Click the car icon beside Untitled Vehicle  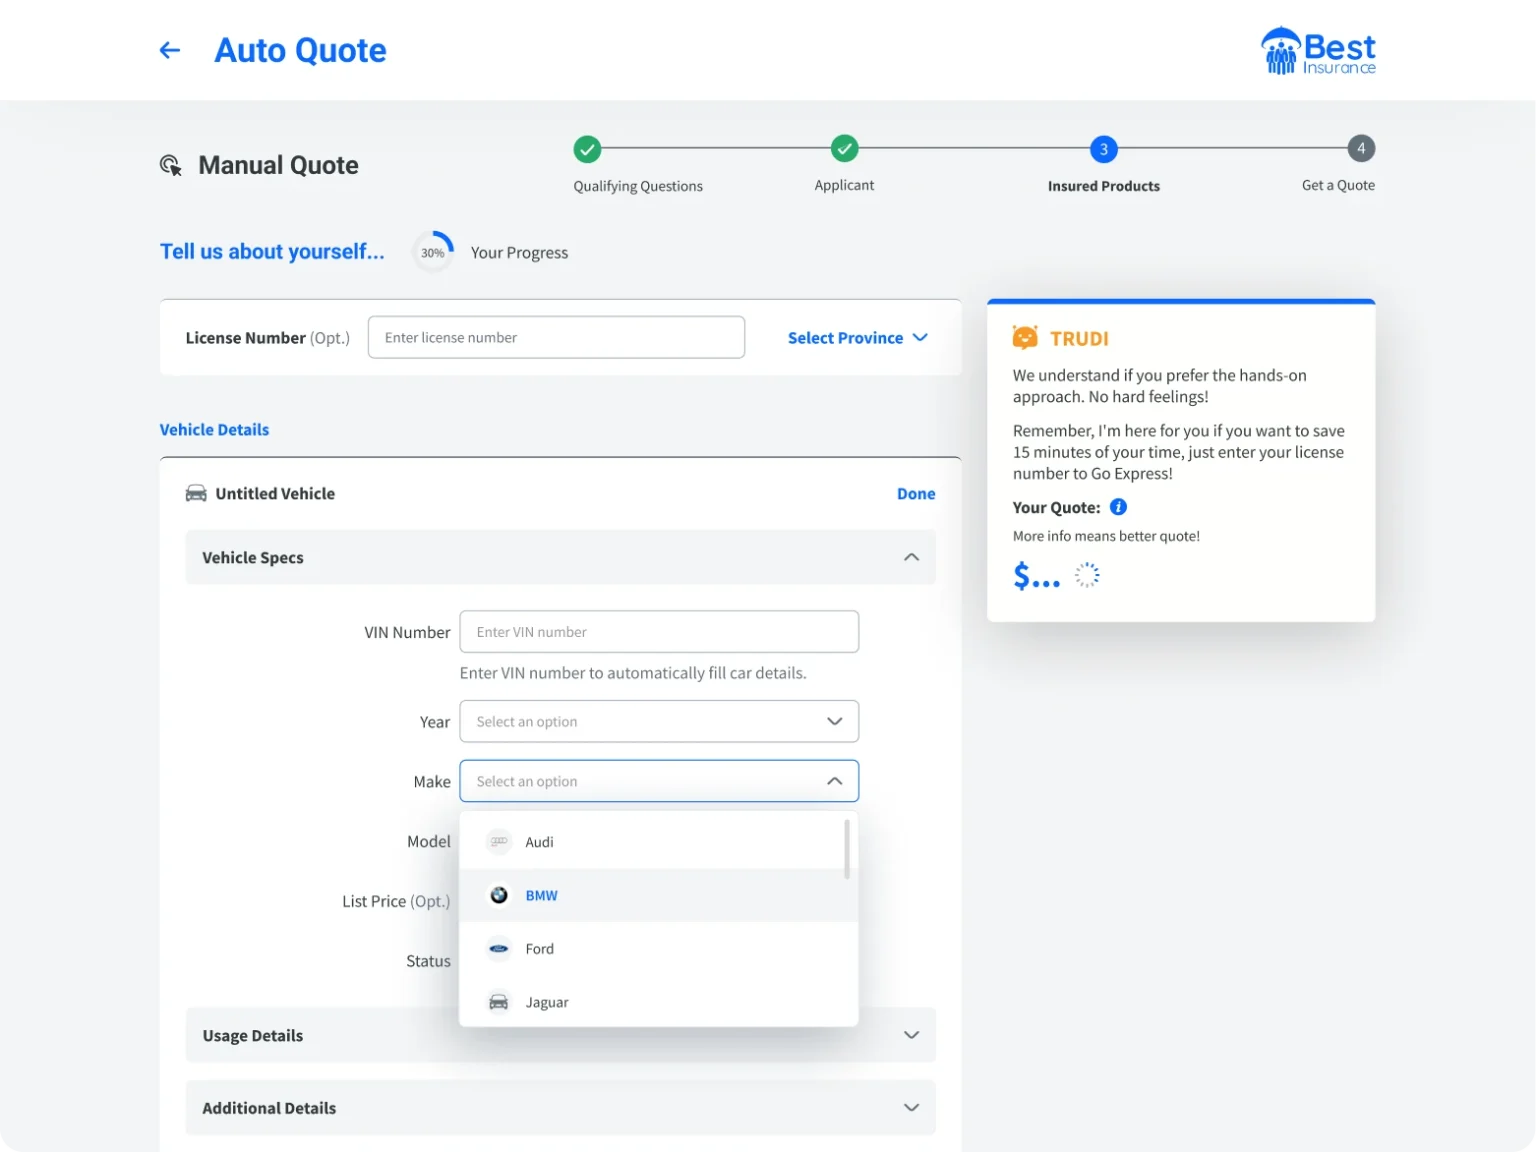coord(196,493)
